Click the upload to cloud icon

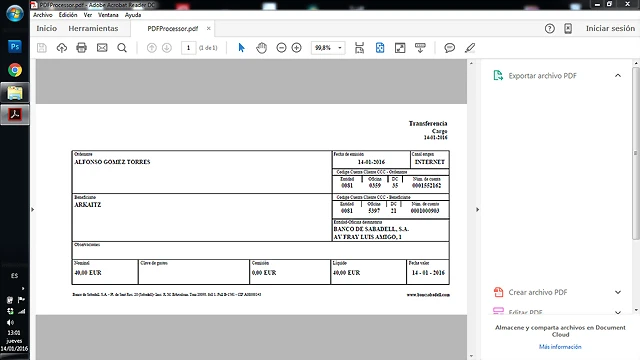click(x=62, y=48)
